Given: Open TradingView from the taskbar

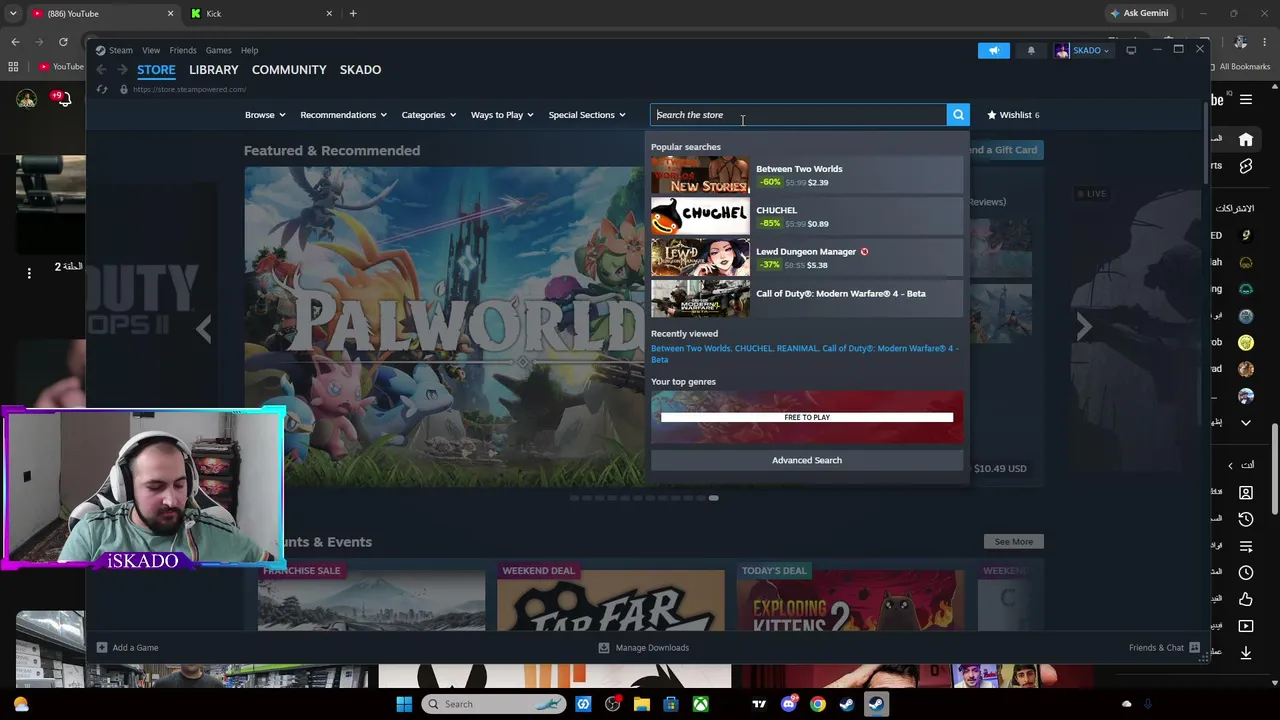Looking at the screenshot, I should [759, 704].
